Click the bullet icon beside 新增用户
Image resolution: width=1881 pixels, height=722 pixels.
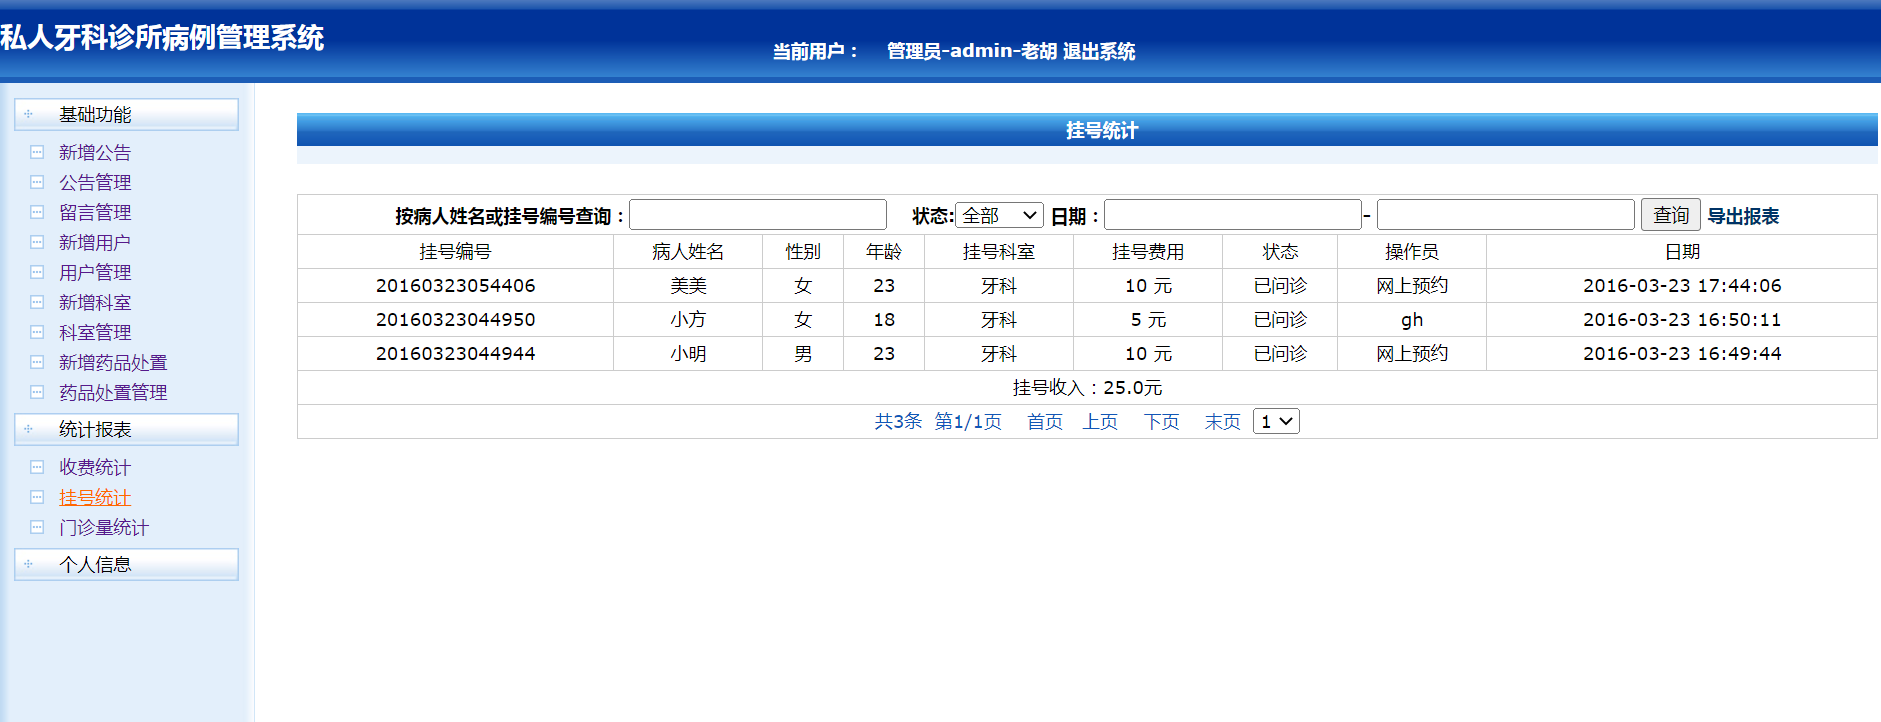coord(37,242)
